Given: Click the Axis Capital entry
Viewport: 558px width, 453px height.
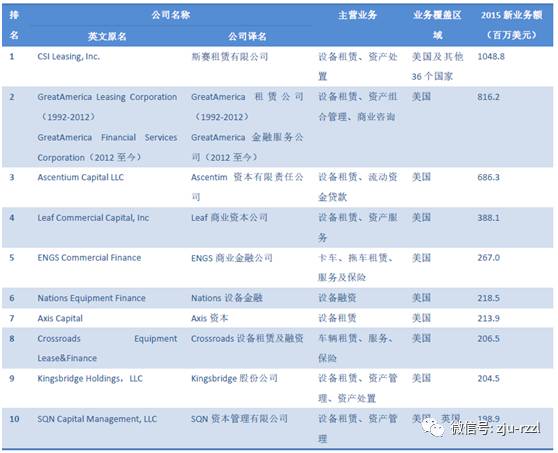Looking at the screenshot, I should pos(60,318).
